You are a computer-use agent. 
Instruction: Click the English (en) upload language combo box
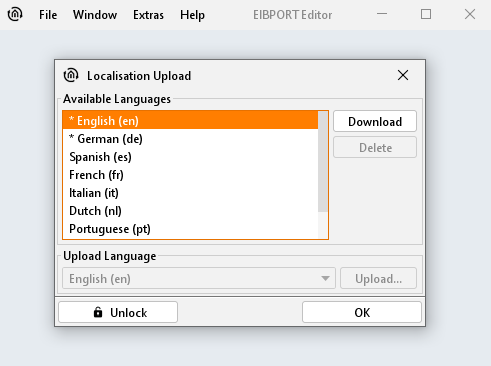[x=199, y=278]
